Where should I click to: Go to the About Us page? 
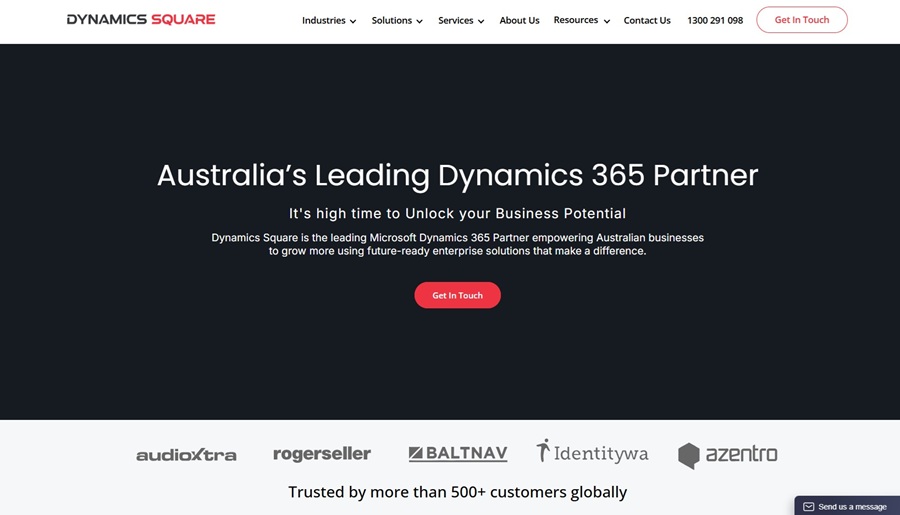tap(519, 20)
